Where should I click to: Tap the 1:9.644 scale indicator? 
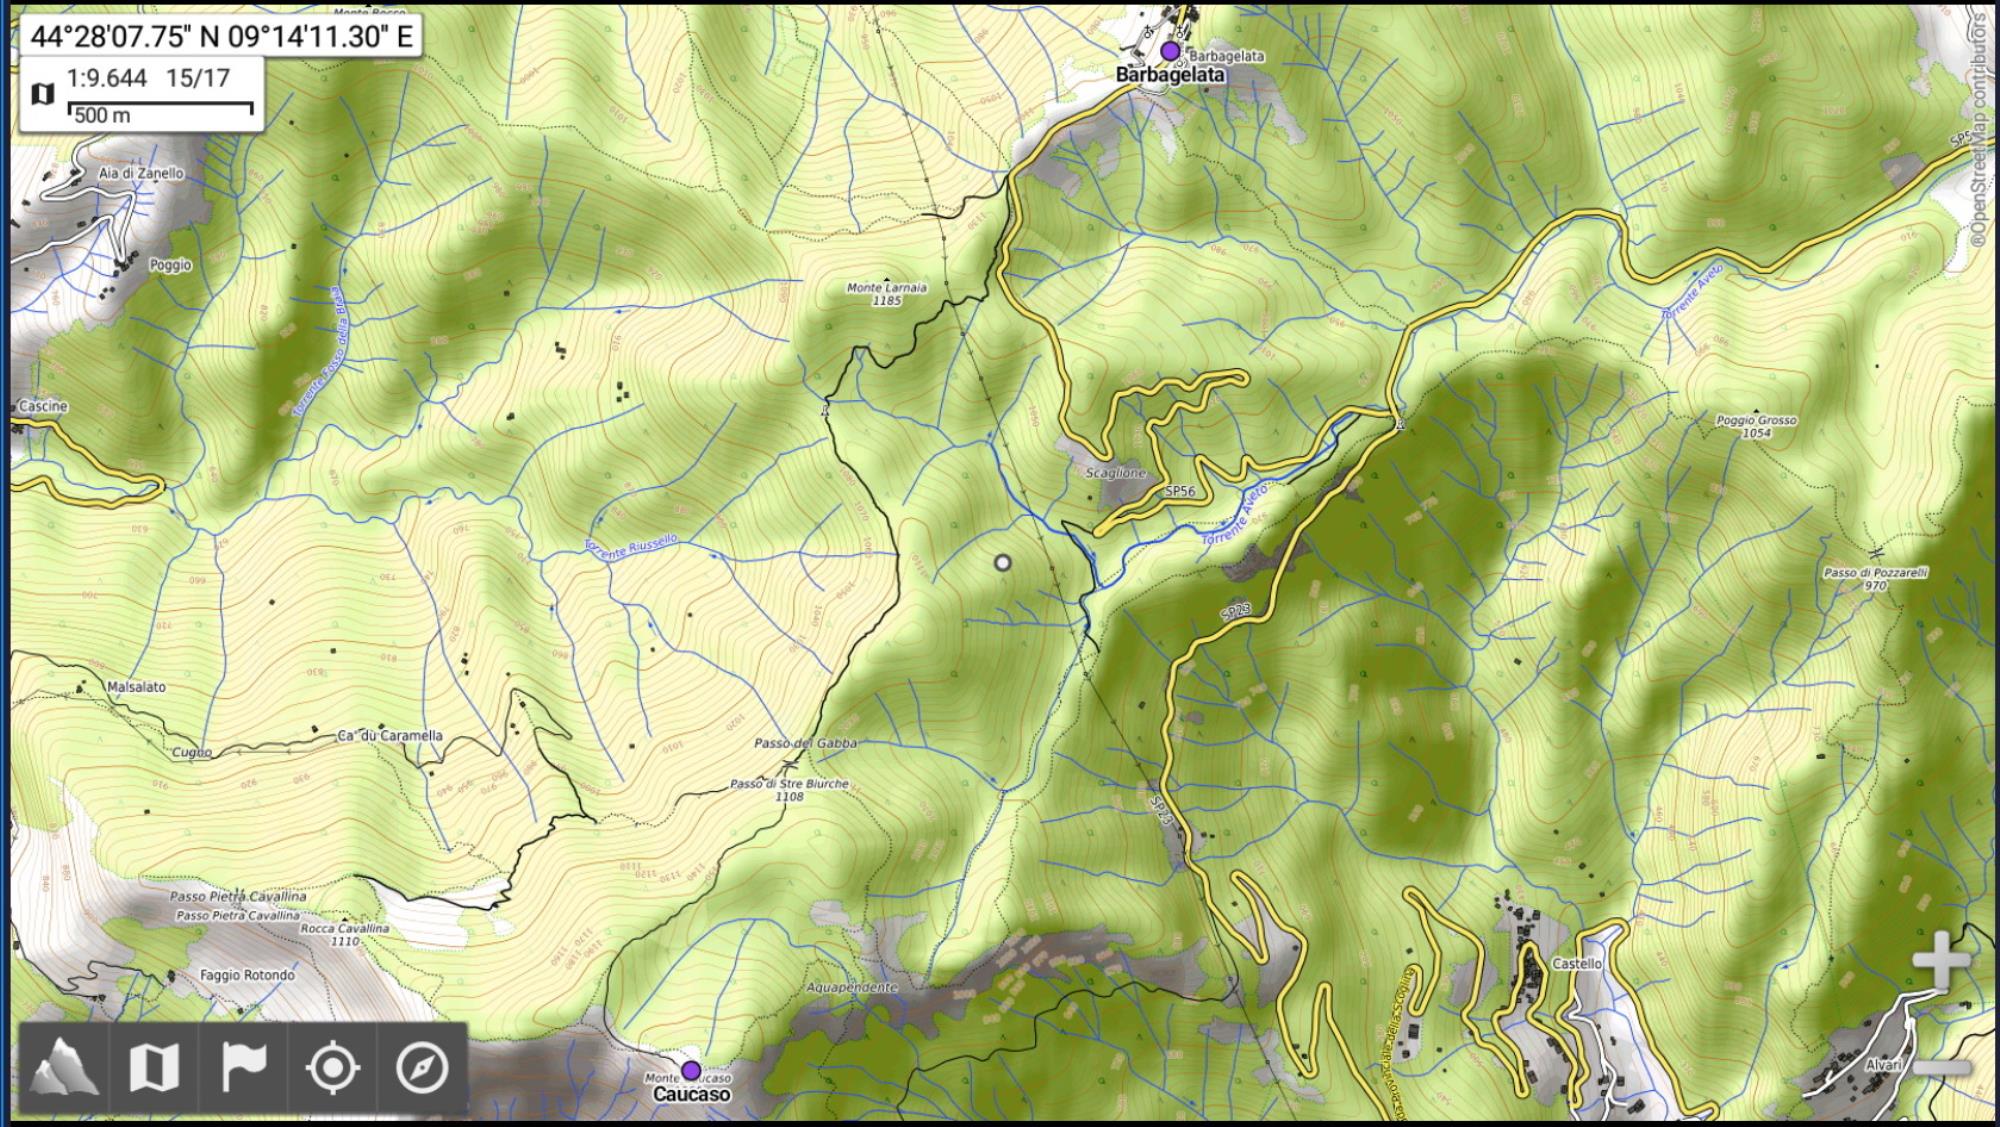[107, 78]
